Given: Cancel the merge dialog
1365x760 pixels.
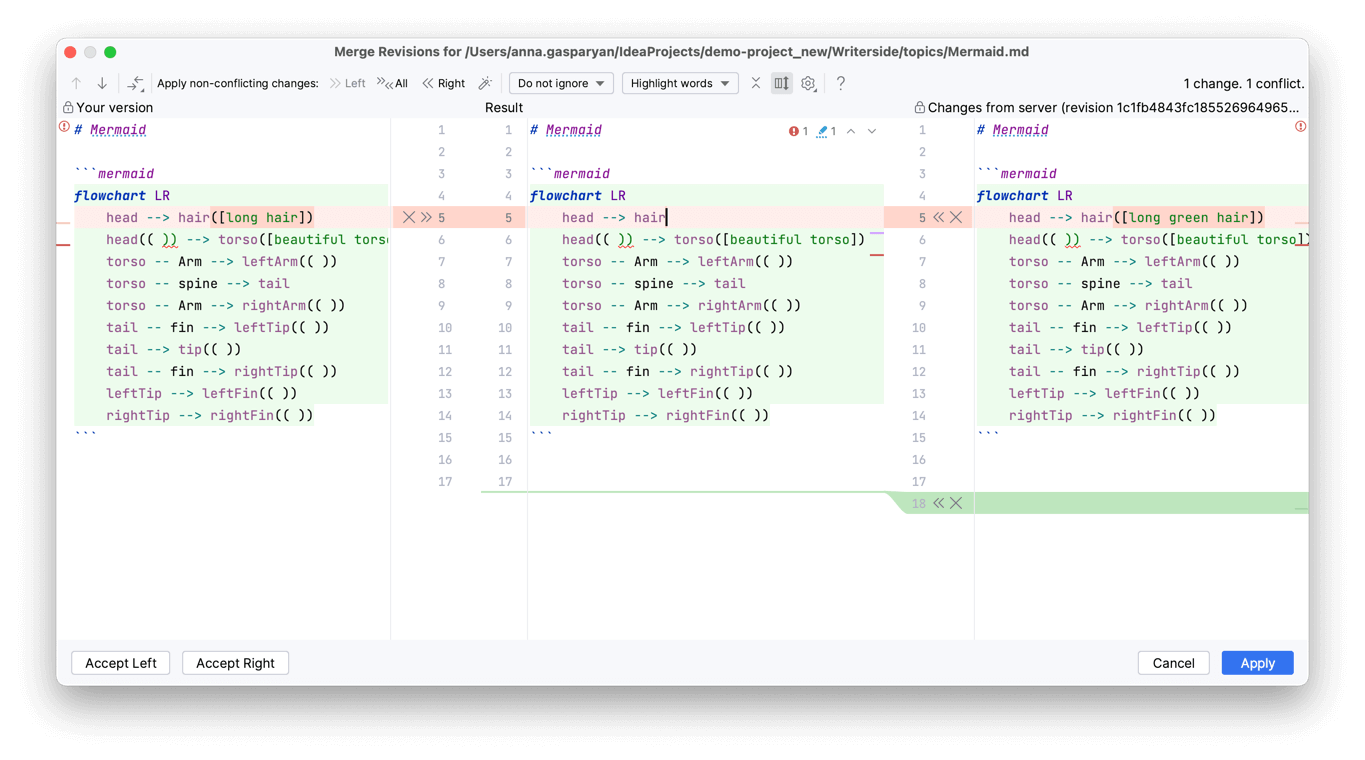Looking at the screenshot, I should point(1173,663).
